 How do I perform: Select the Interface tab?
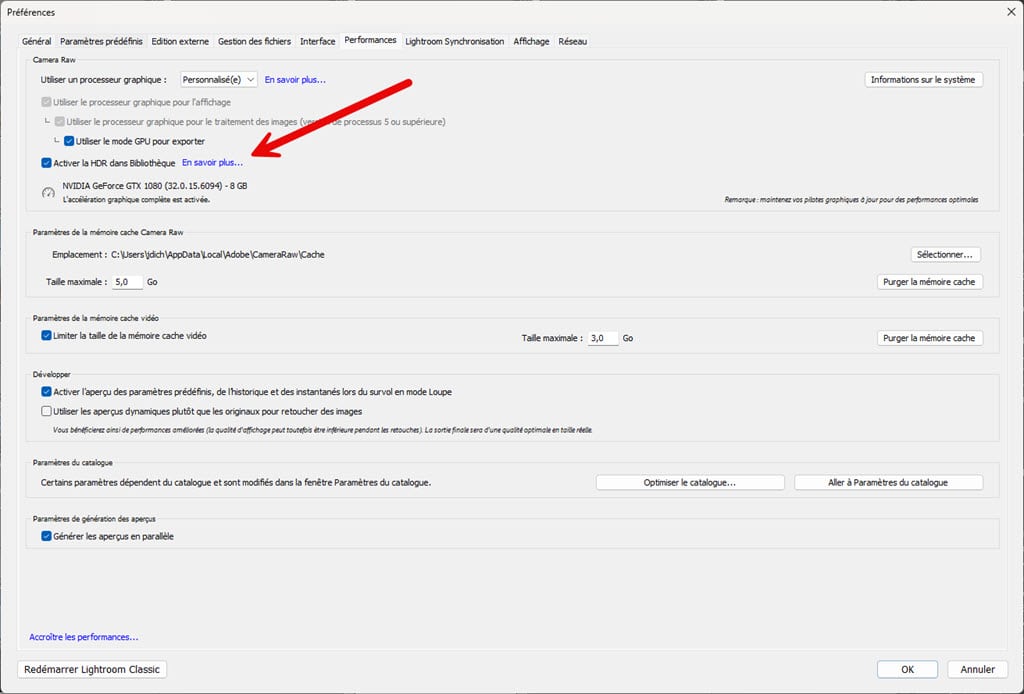point(317,41)
